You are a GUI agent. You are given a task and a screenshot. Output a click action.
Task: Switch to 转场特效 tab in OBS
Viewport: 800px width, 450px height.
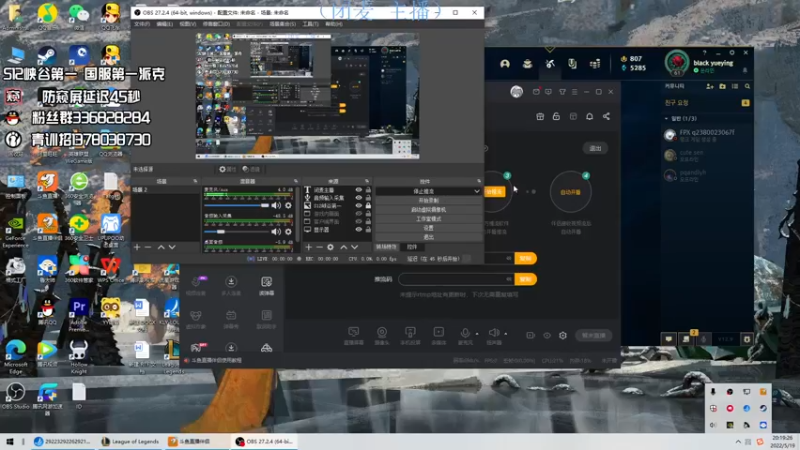coord(386,247)
